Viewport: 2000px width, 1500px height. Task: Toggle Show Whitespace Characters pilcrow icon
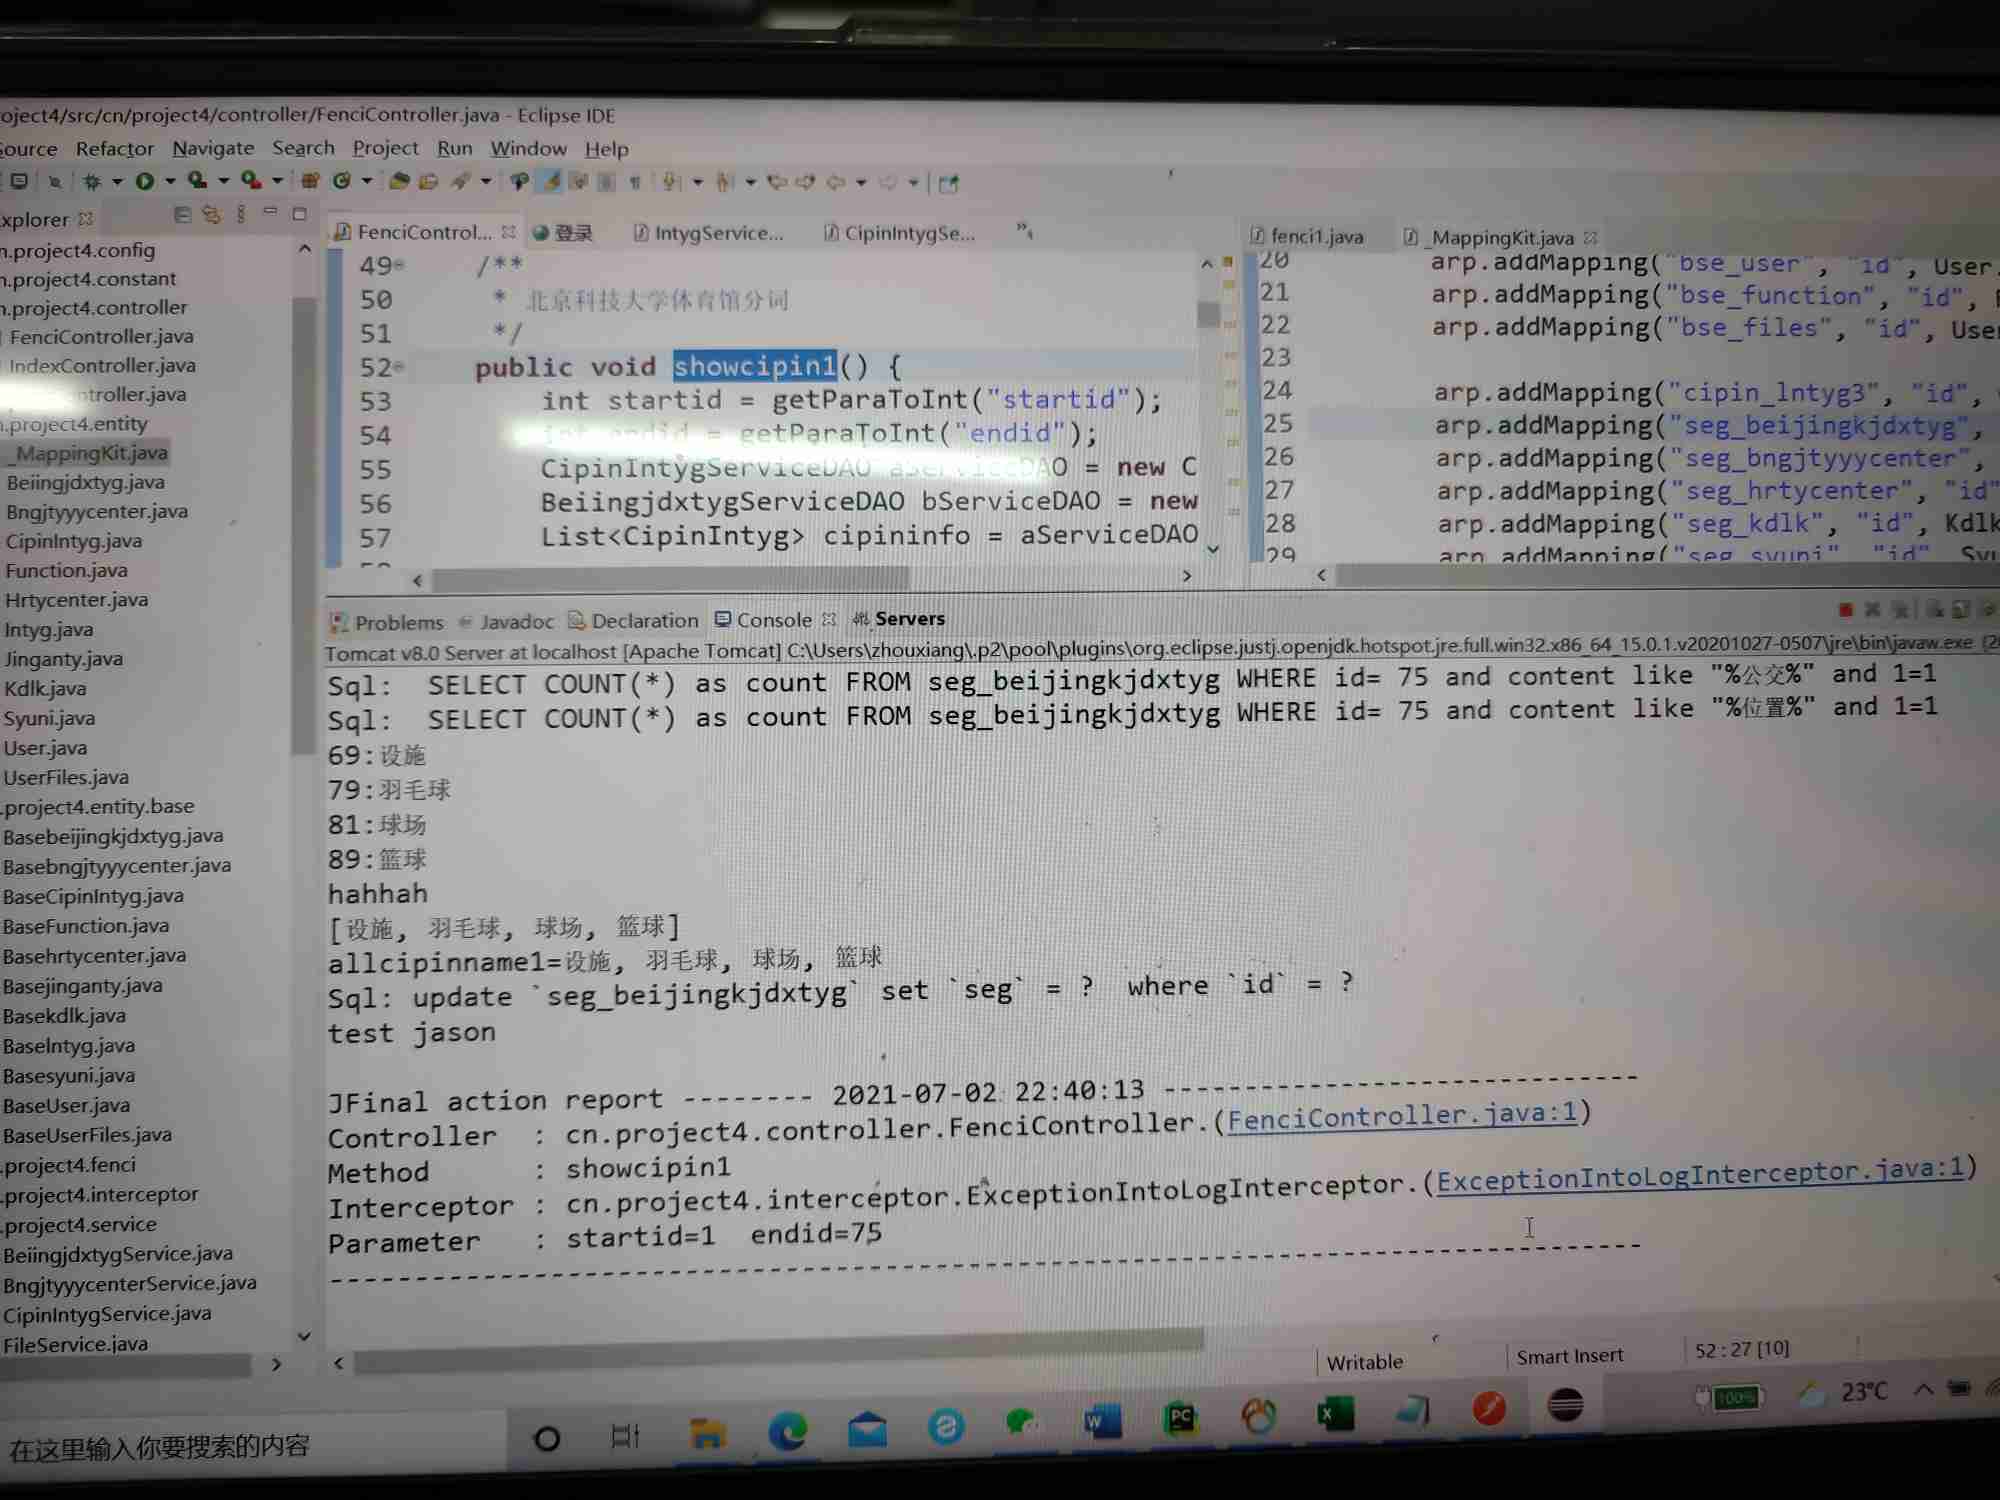tap(634, 182)
